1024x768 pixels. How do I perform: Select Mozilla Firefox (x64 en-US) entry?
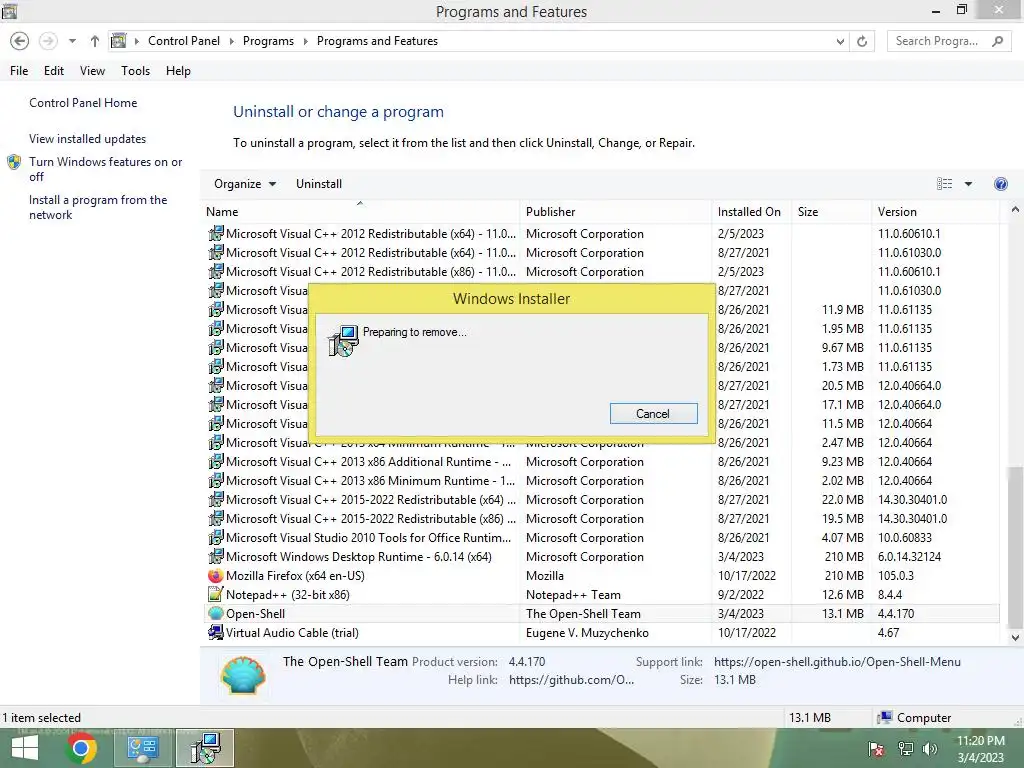(602, 576)
